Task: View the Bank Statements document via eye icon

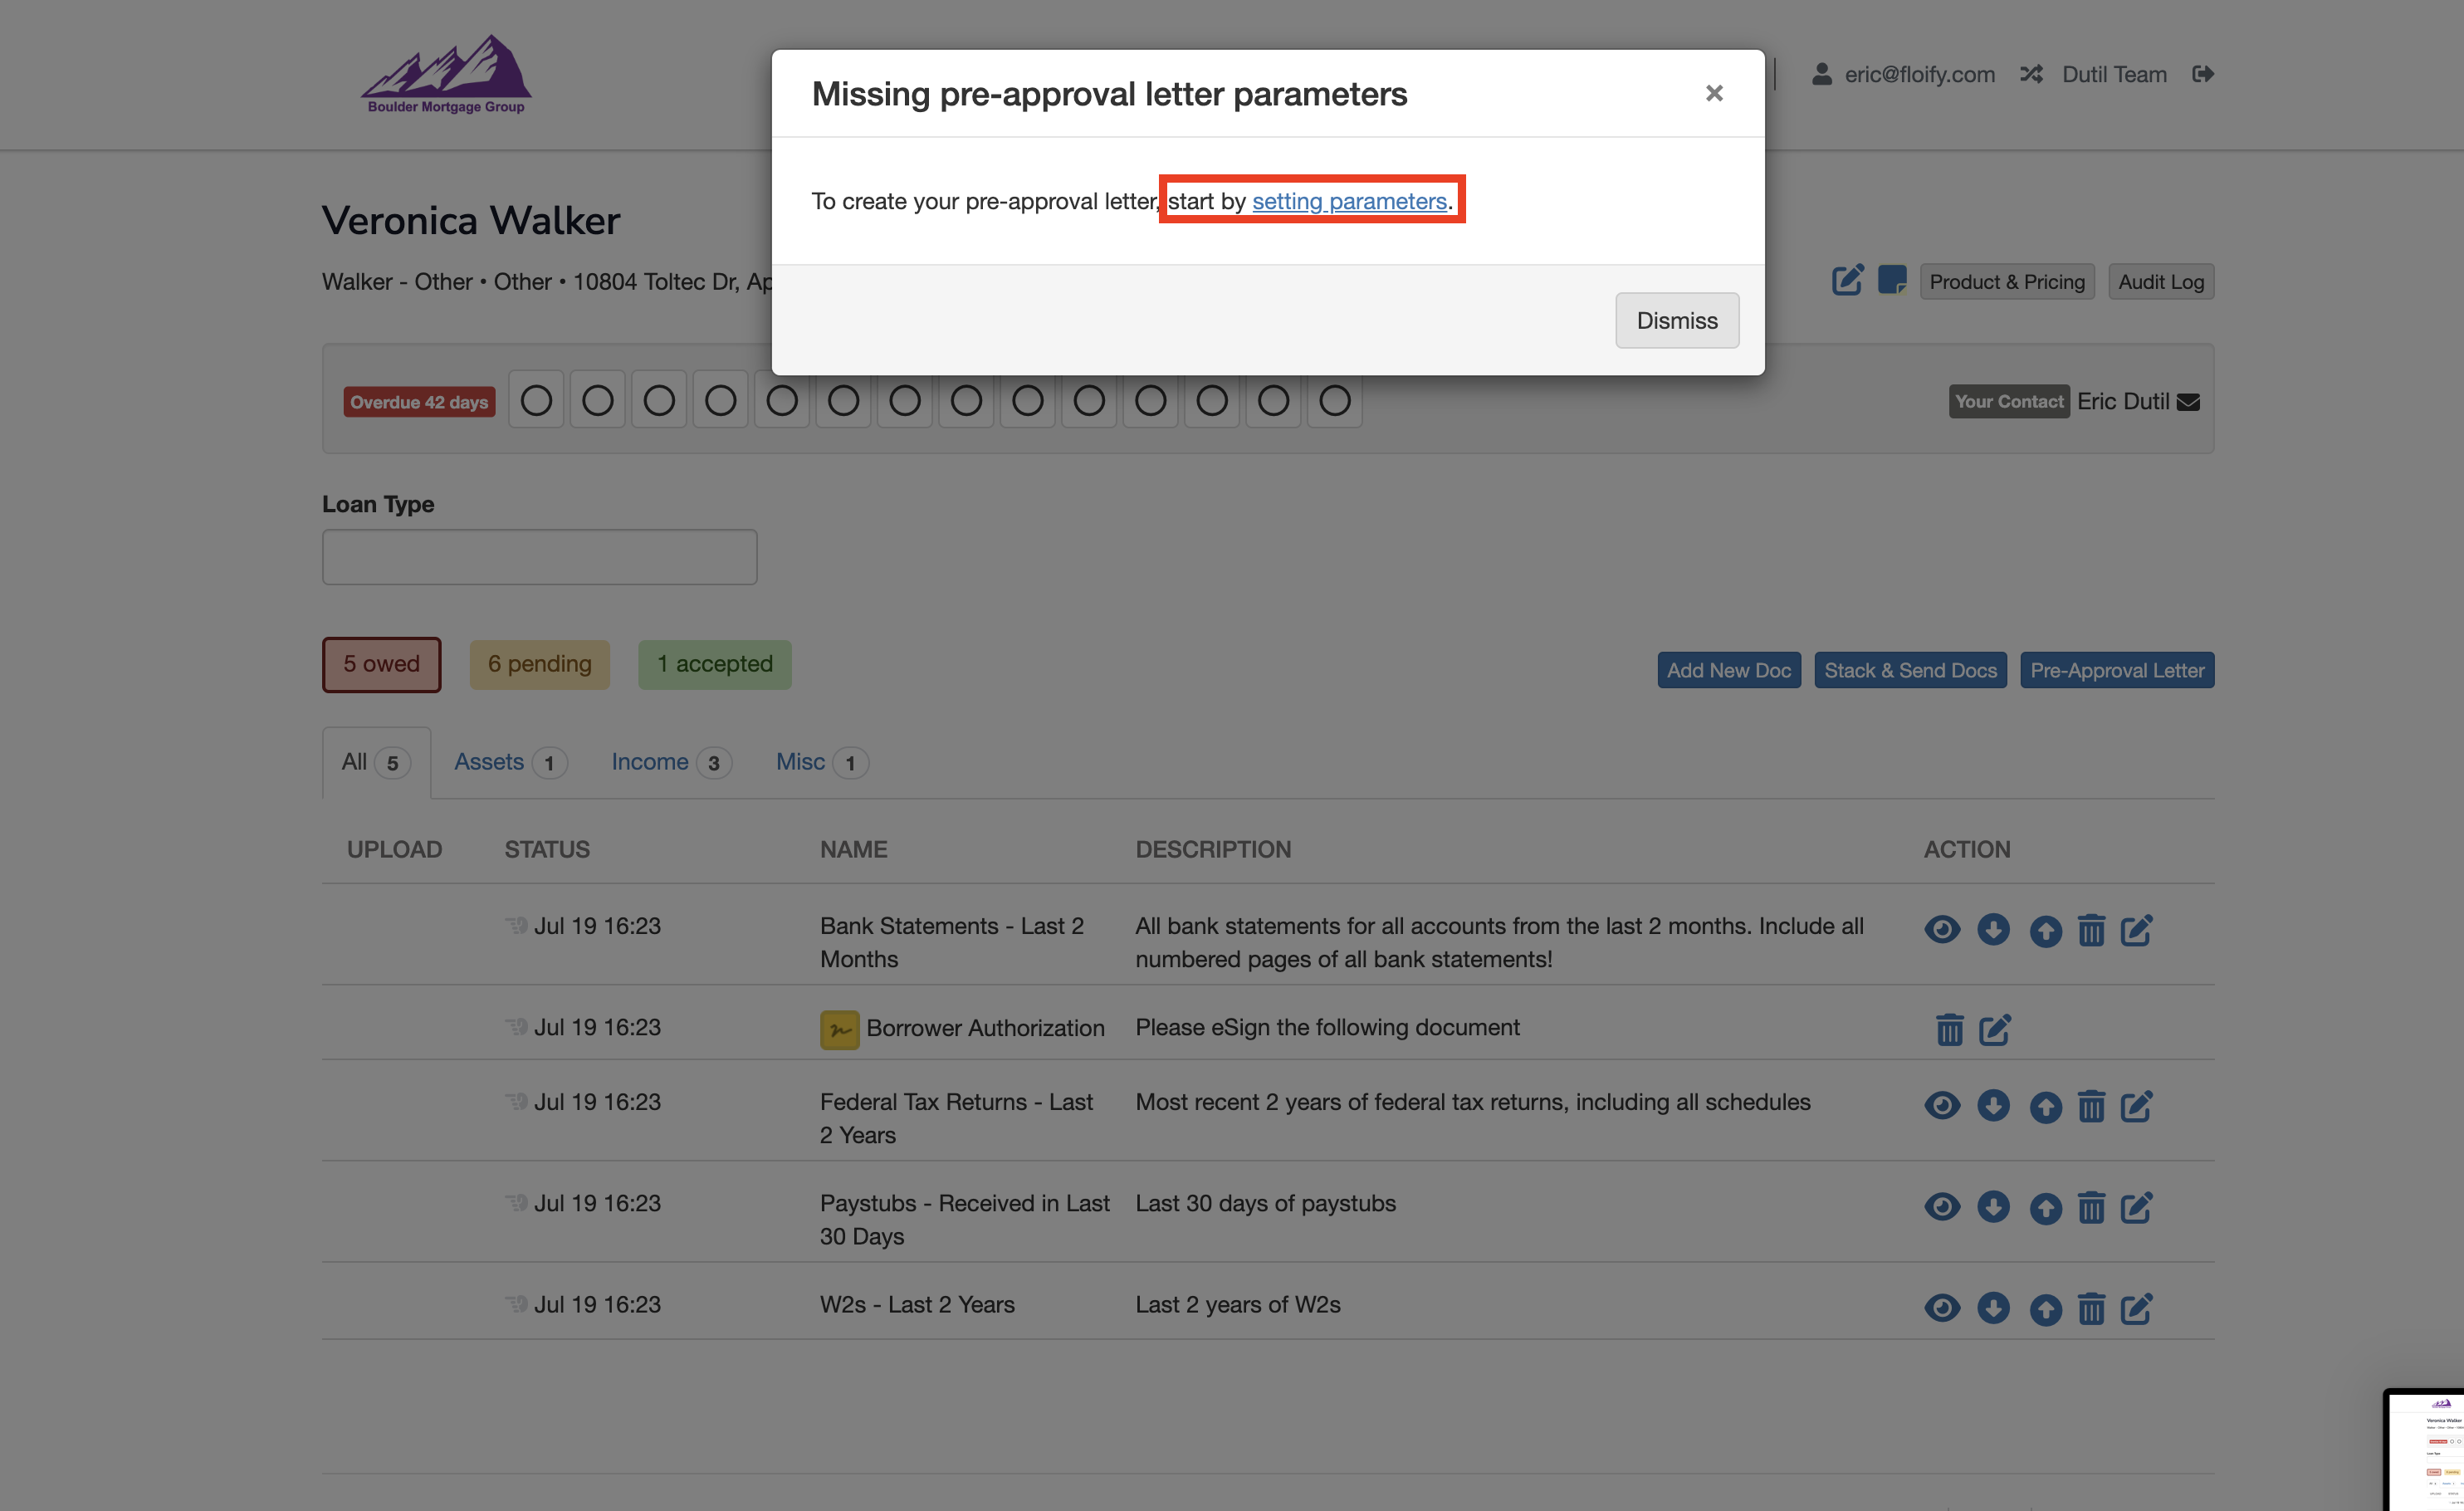Action: [x=1941, y=929]
